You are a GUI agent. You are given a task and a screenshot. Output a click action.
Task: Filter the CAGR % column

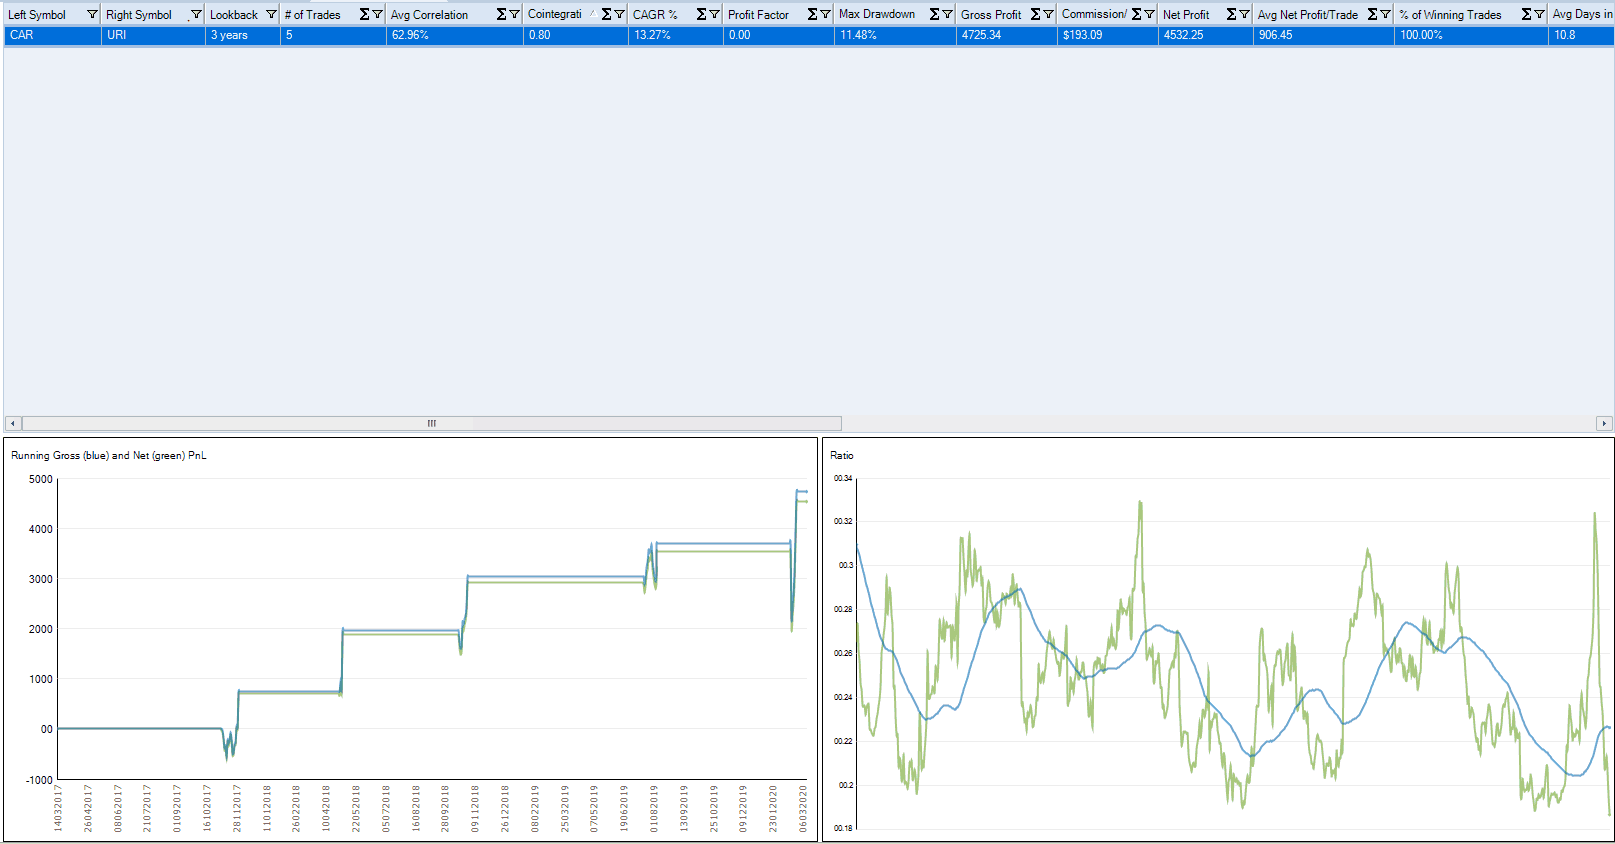coord(714,15)
